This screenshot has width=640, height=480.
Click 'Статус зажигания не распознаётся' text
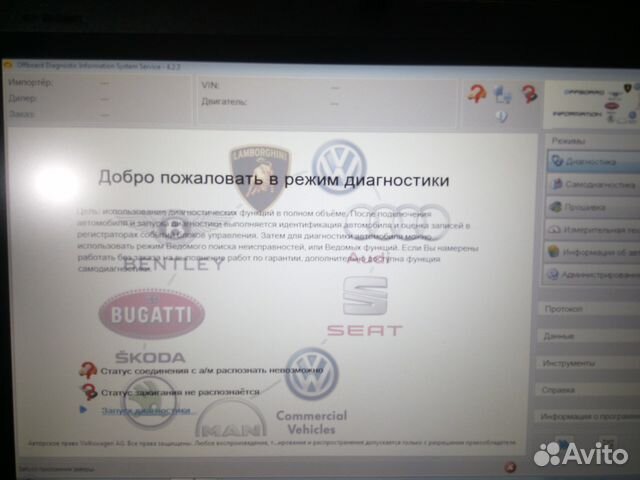(180, 392)
